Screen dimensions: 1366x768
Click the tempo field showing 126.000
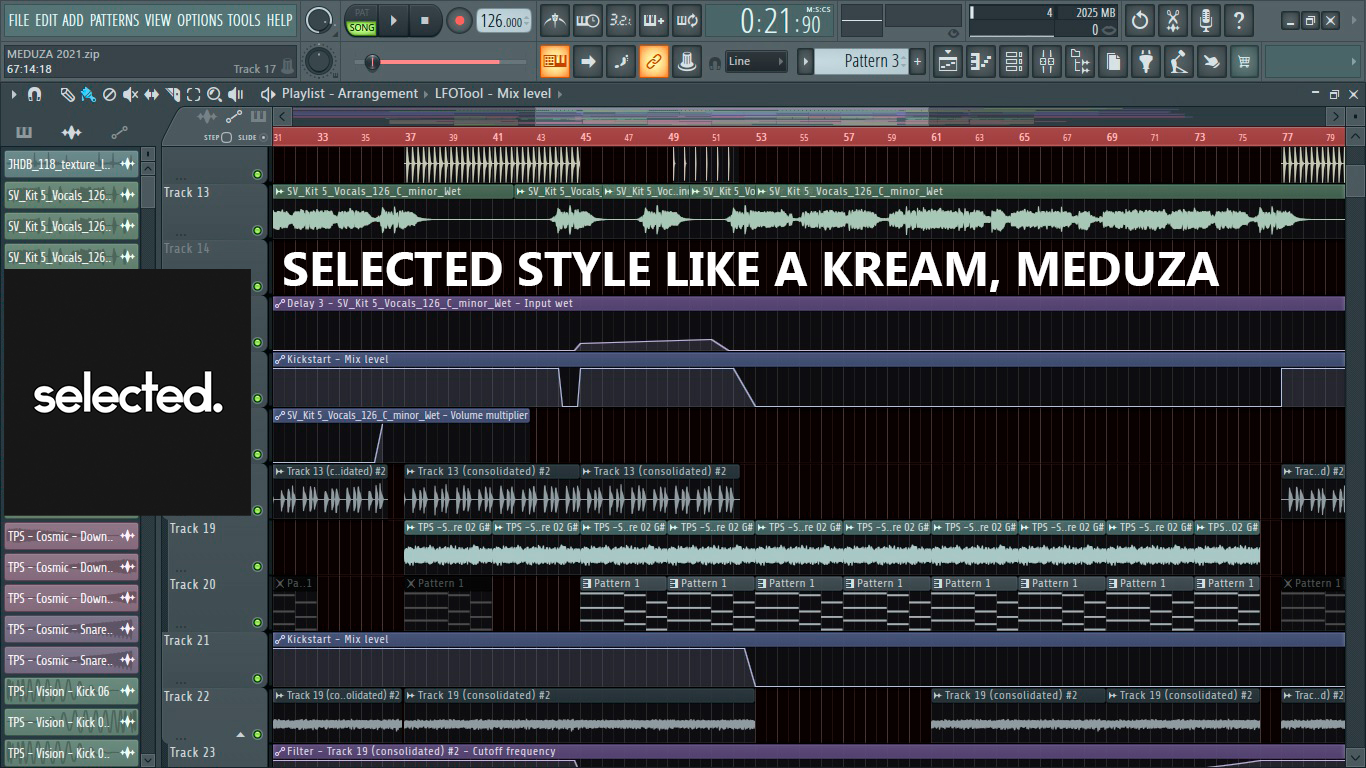(503, 21)
